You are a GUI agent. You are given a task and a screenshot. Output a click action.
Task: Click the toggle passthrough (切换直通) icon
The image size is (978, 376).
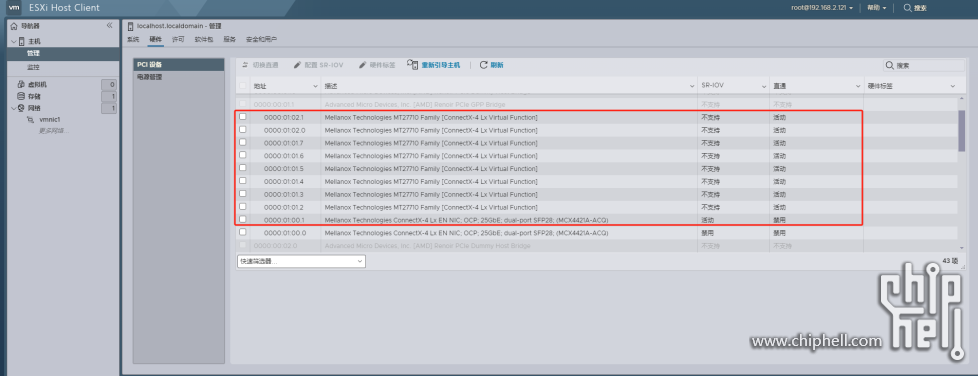pyautogui.click(x=245, y=65)
